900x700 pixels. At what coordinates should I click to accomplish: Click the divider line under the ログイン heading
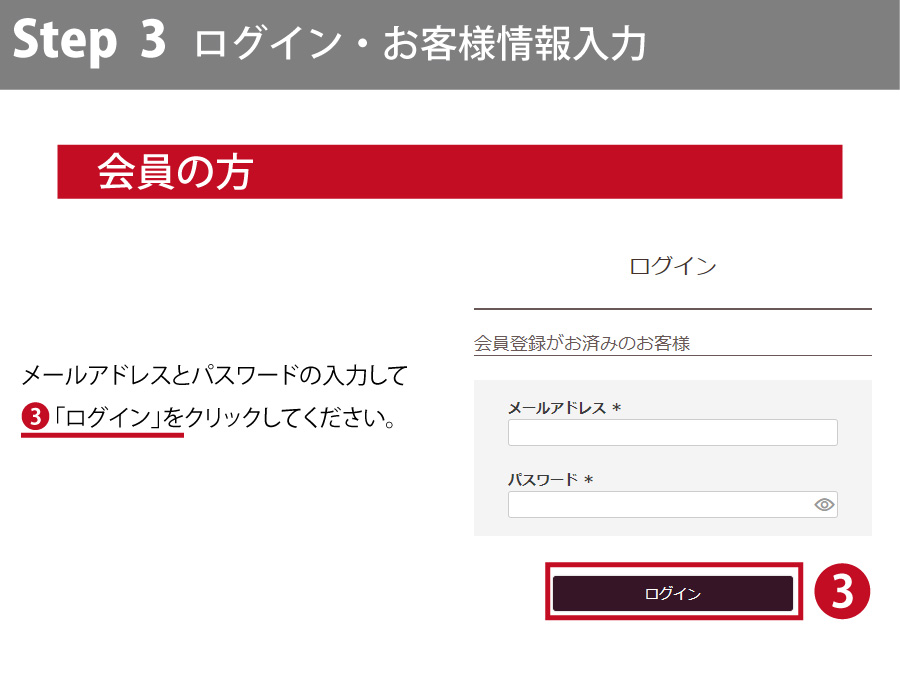(x=672, y=309)
